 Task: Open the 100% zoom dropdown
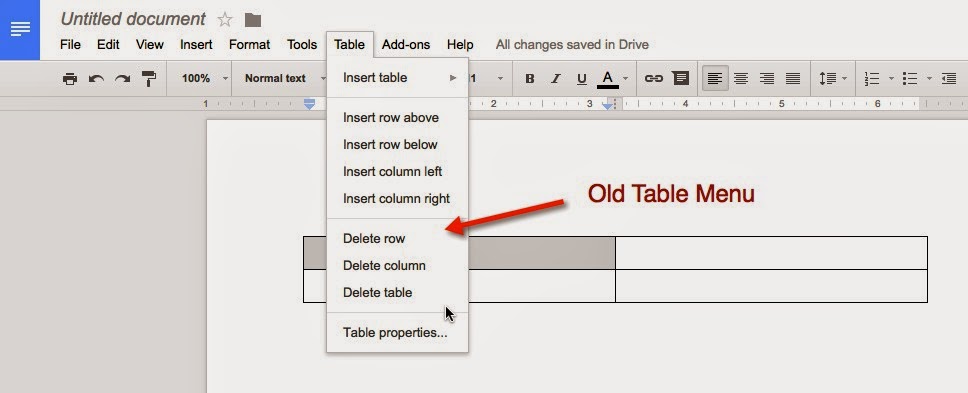pyautogui.click(x=205, y=78)
